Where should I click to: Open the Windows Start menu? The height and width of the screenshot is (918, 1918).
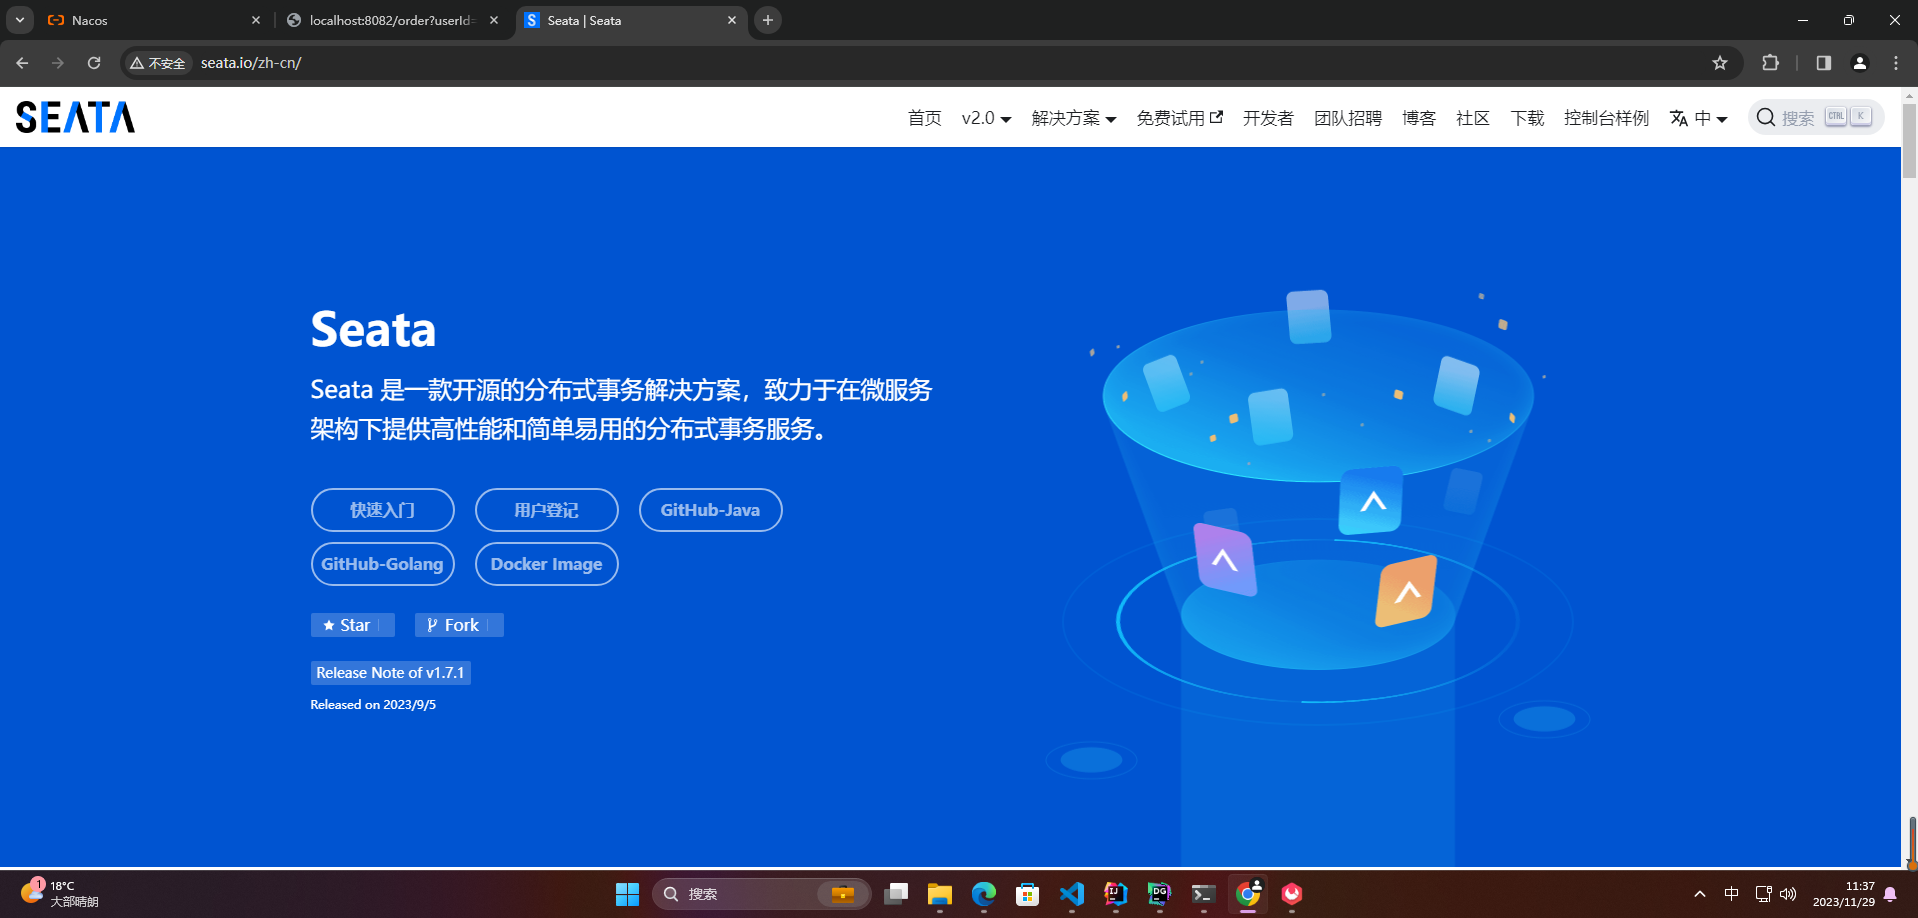coord(627,894)
